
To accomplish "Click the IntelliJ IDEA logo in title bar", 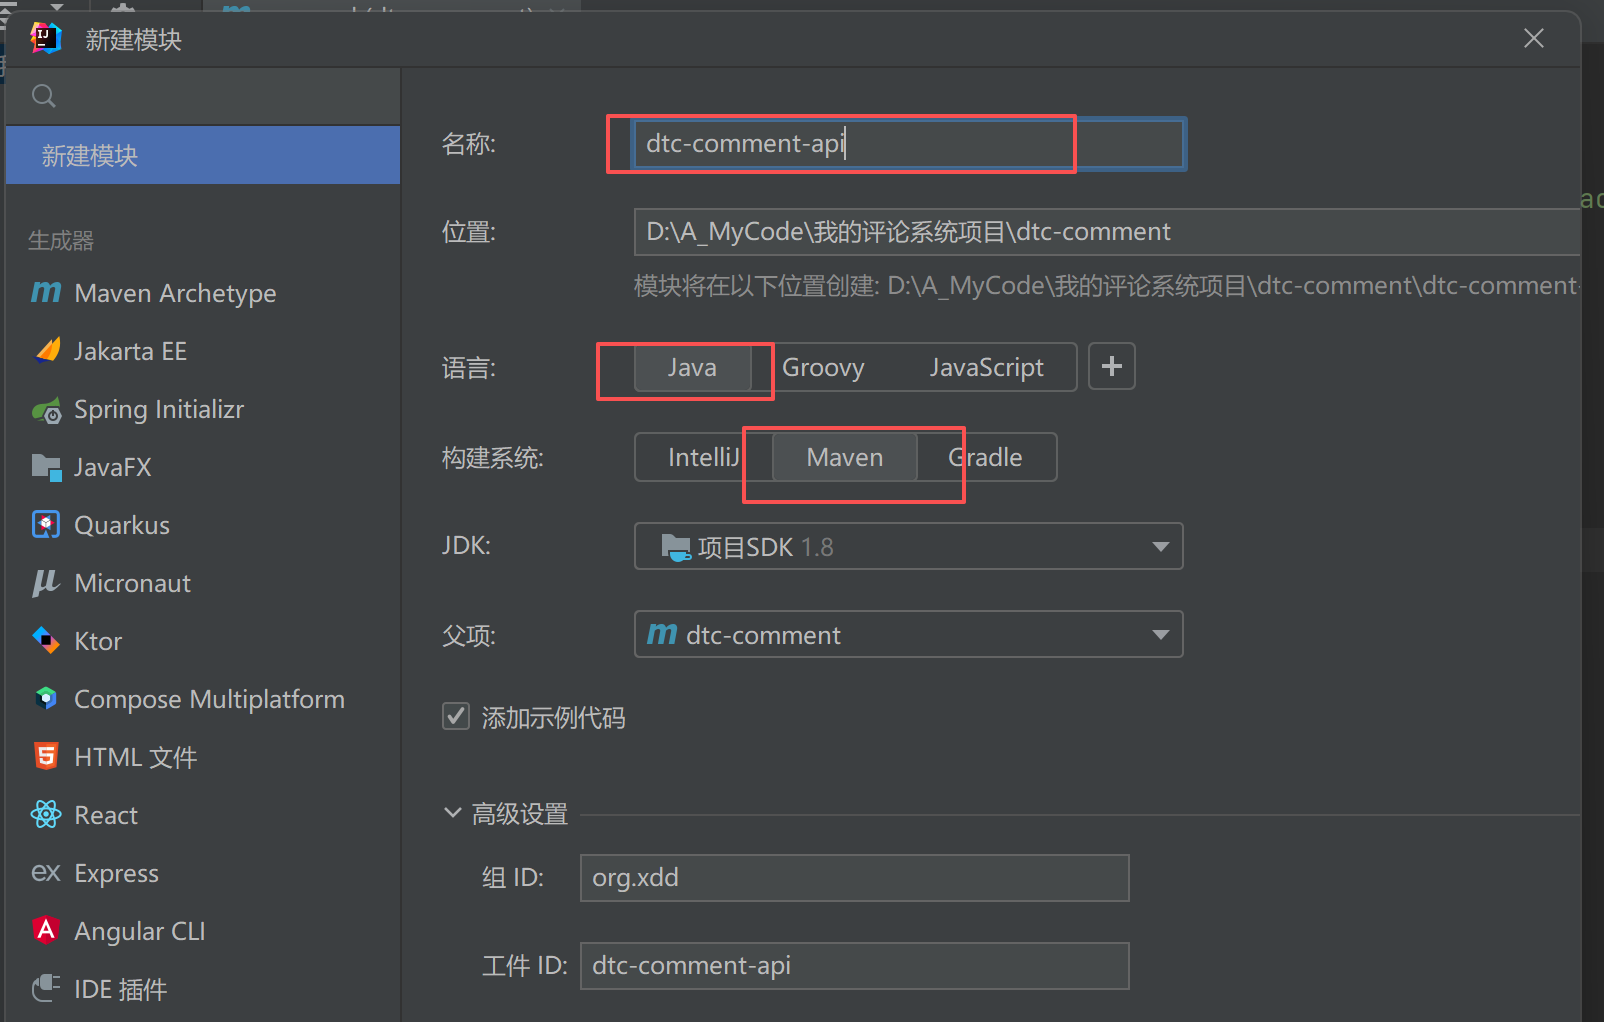I will 46,38.
